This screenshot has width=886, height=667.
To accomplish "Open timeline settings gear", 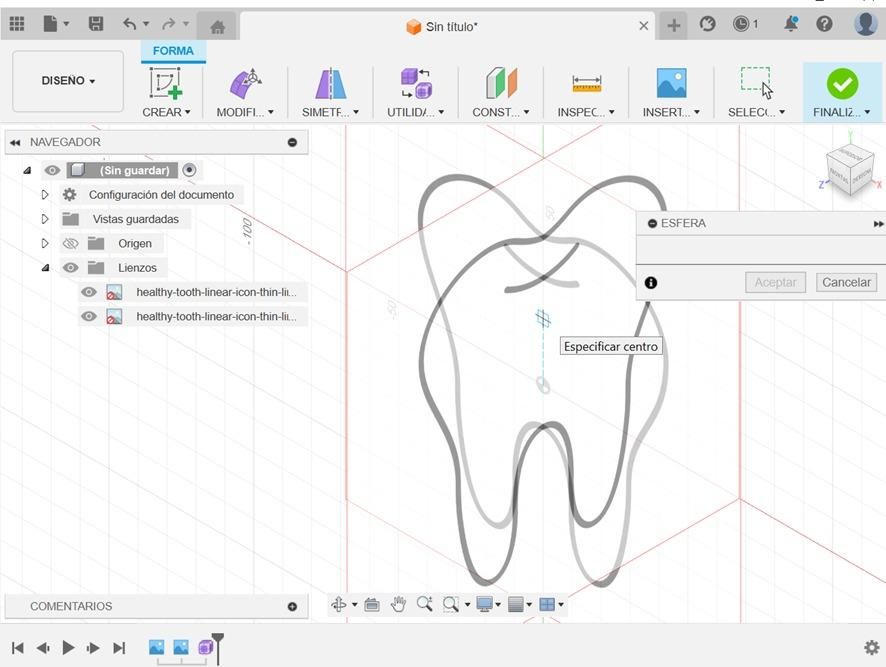I will [872, 647].
